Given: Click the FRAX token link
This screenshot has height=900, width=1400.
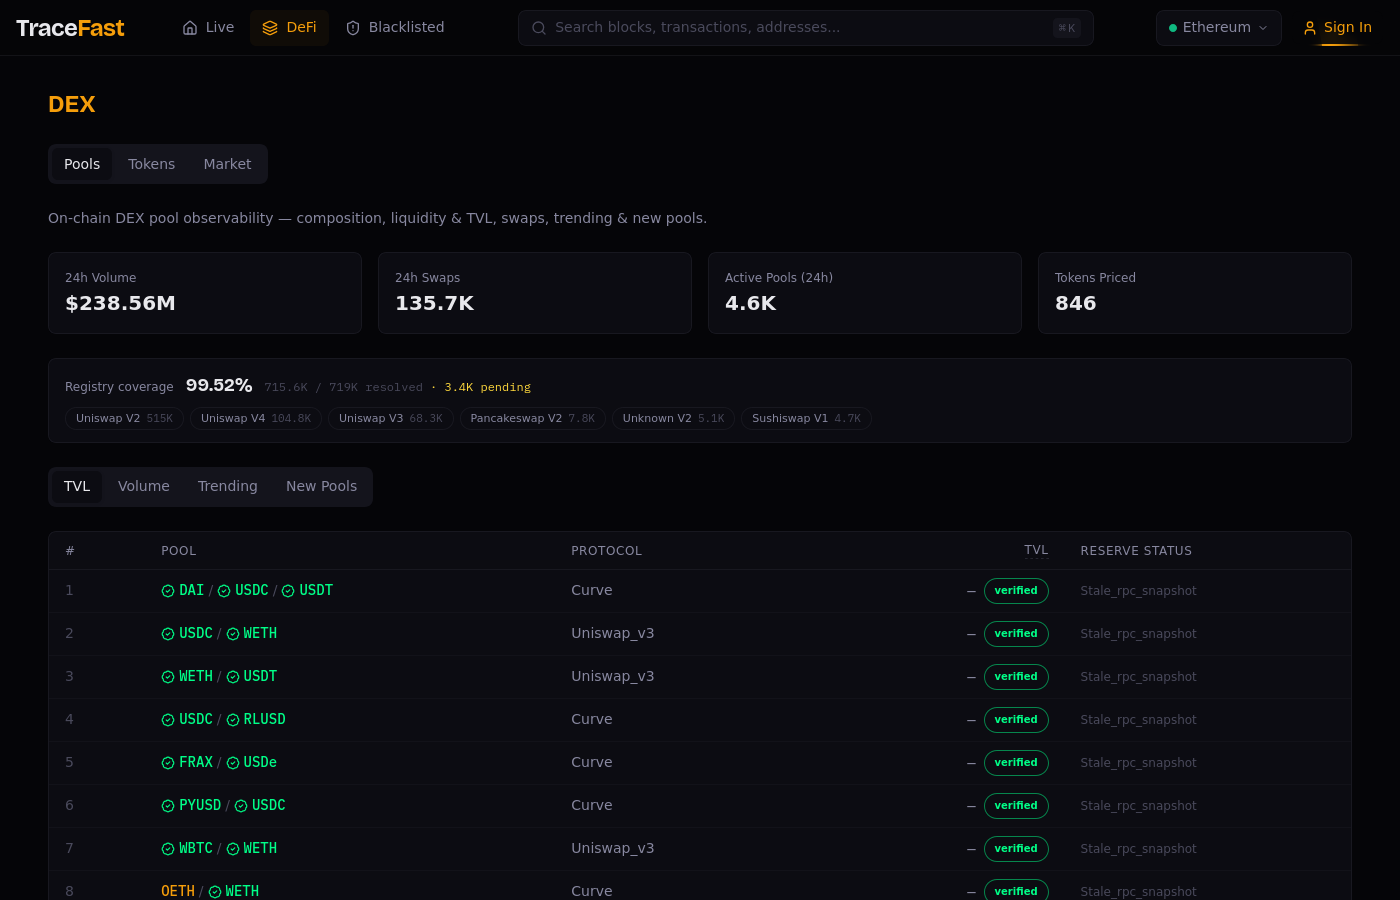Looking at the screenshot, I should click(196, 763).
